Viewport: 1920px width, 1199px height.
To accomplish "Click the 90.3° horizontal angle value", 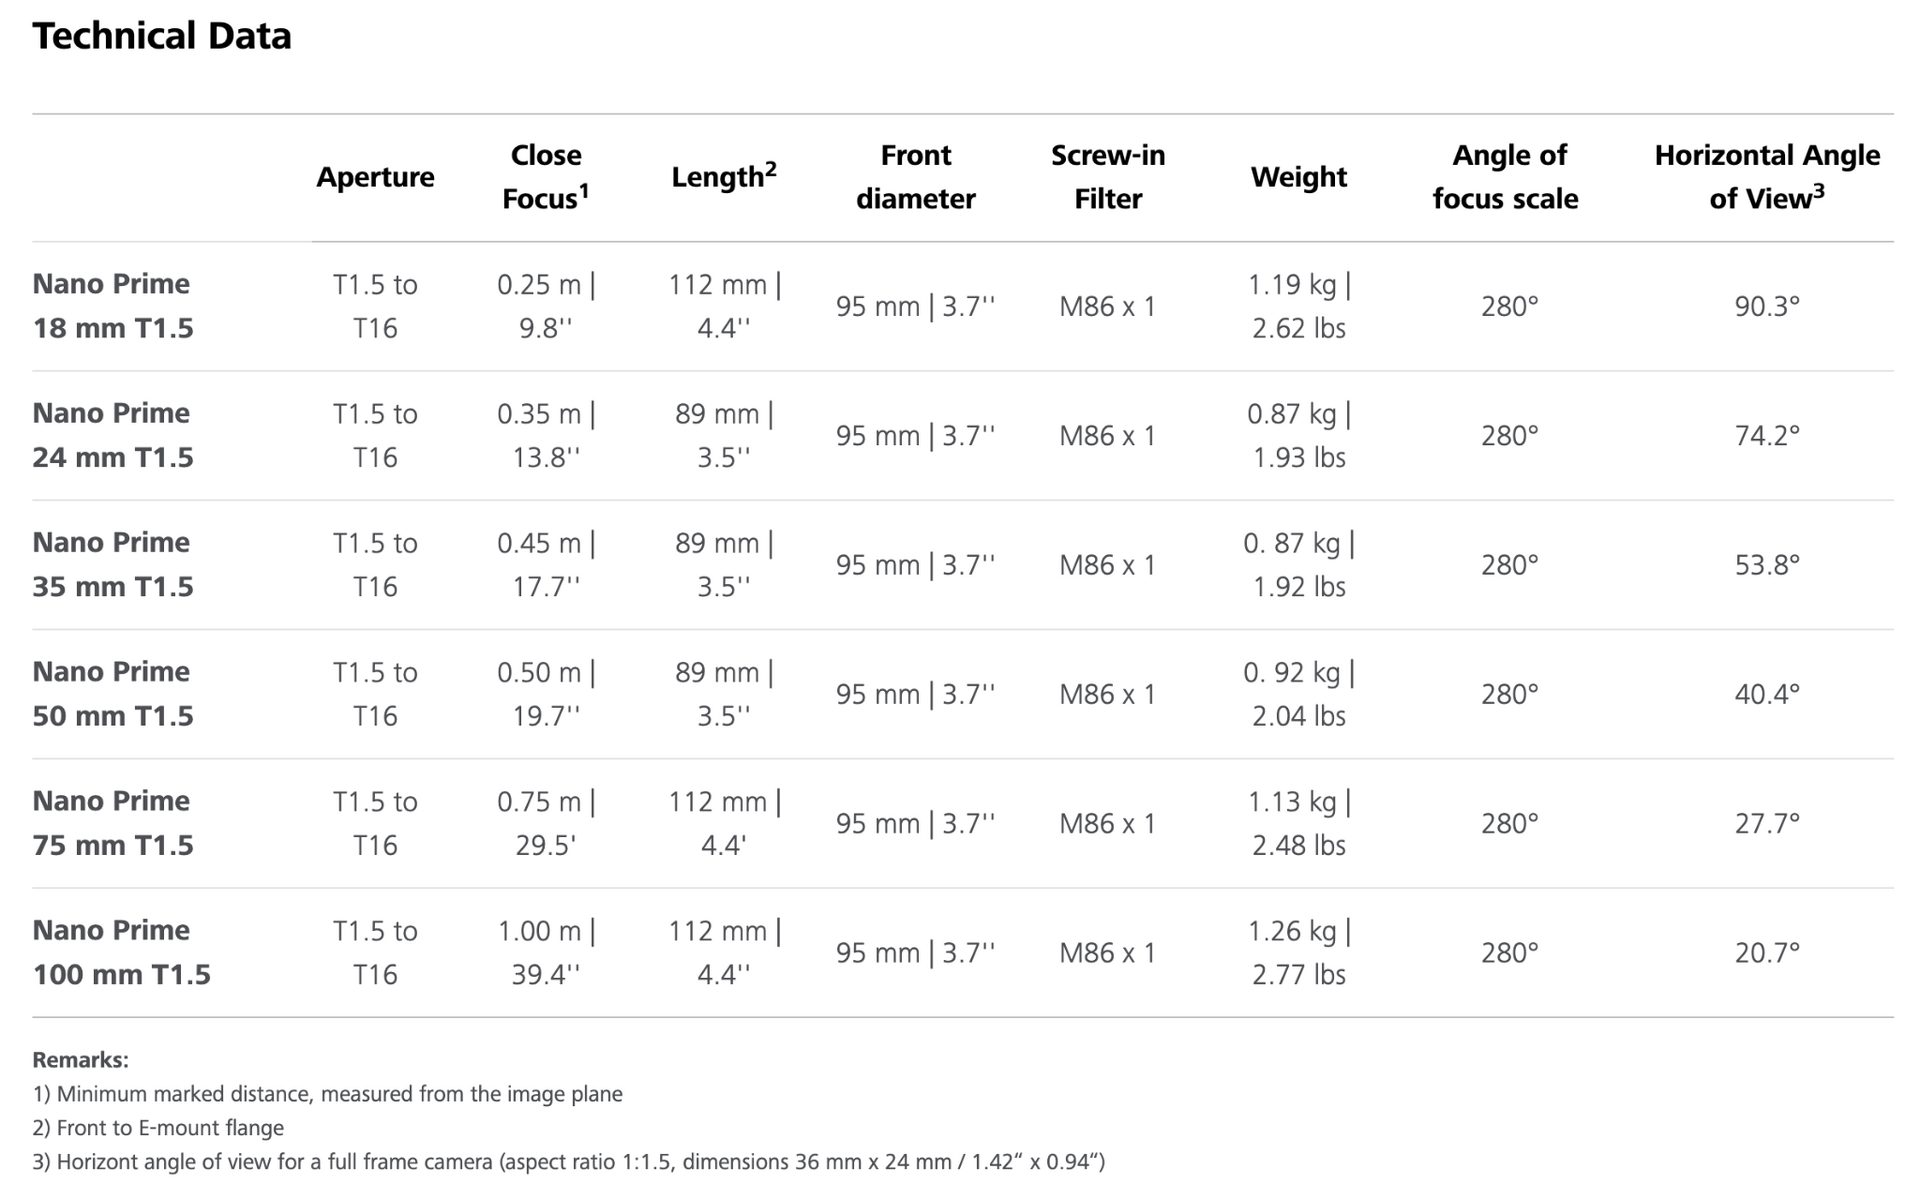I will click(x=1767, y=306).
